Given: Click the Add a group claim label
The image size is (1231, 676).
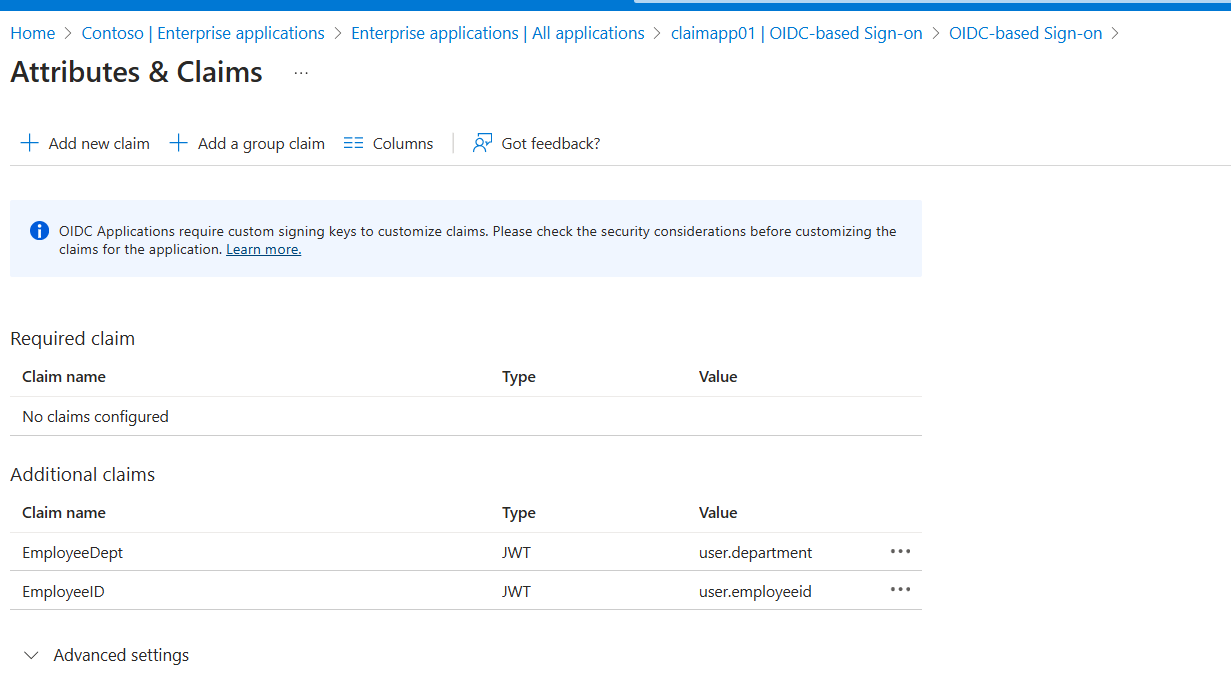Looking at the screenshot, I should click(x=261, y=143).
